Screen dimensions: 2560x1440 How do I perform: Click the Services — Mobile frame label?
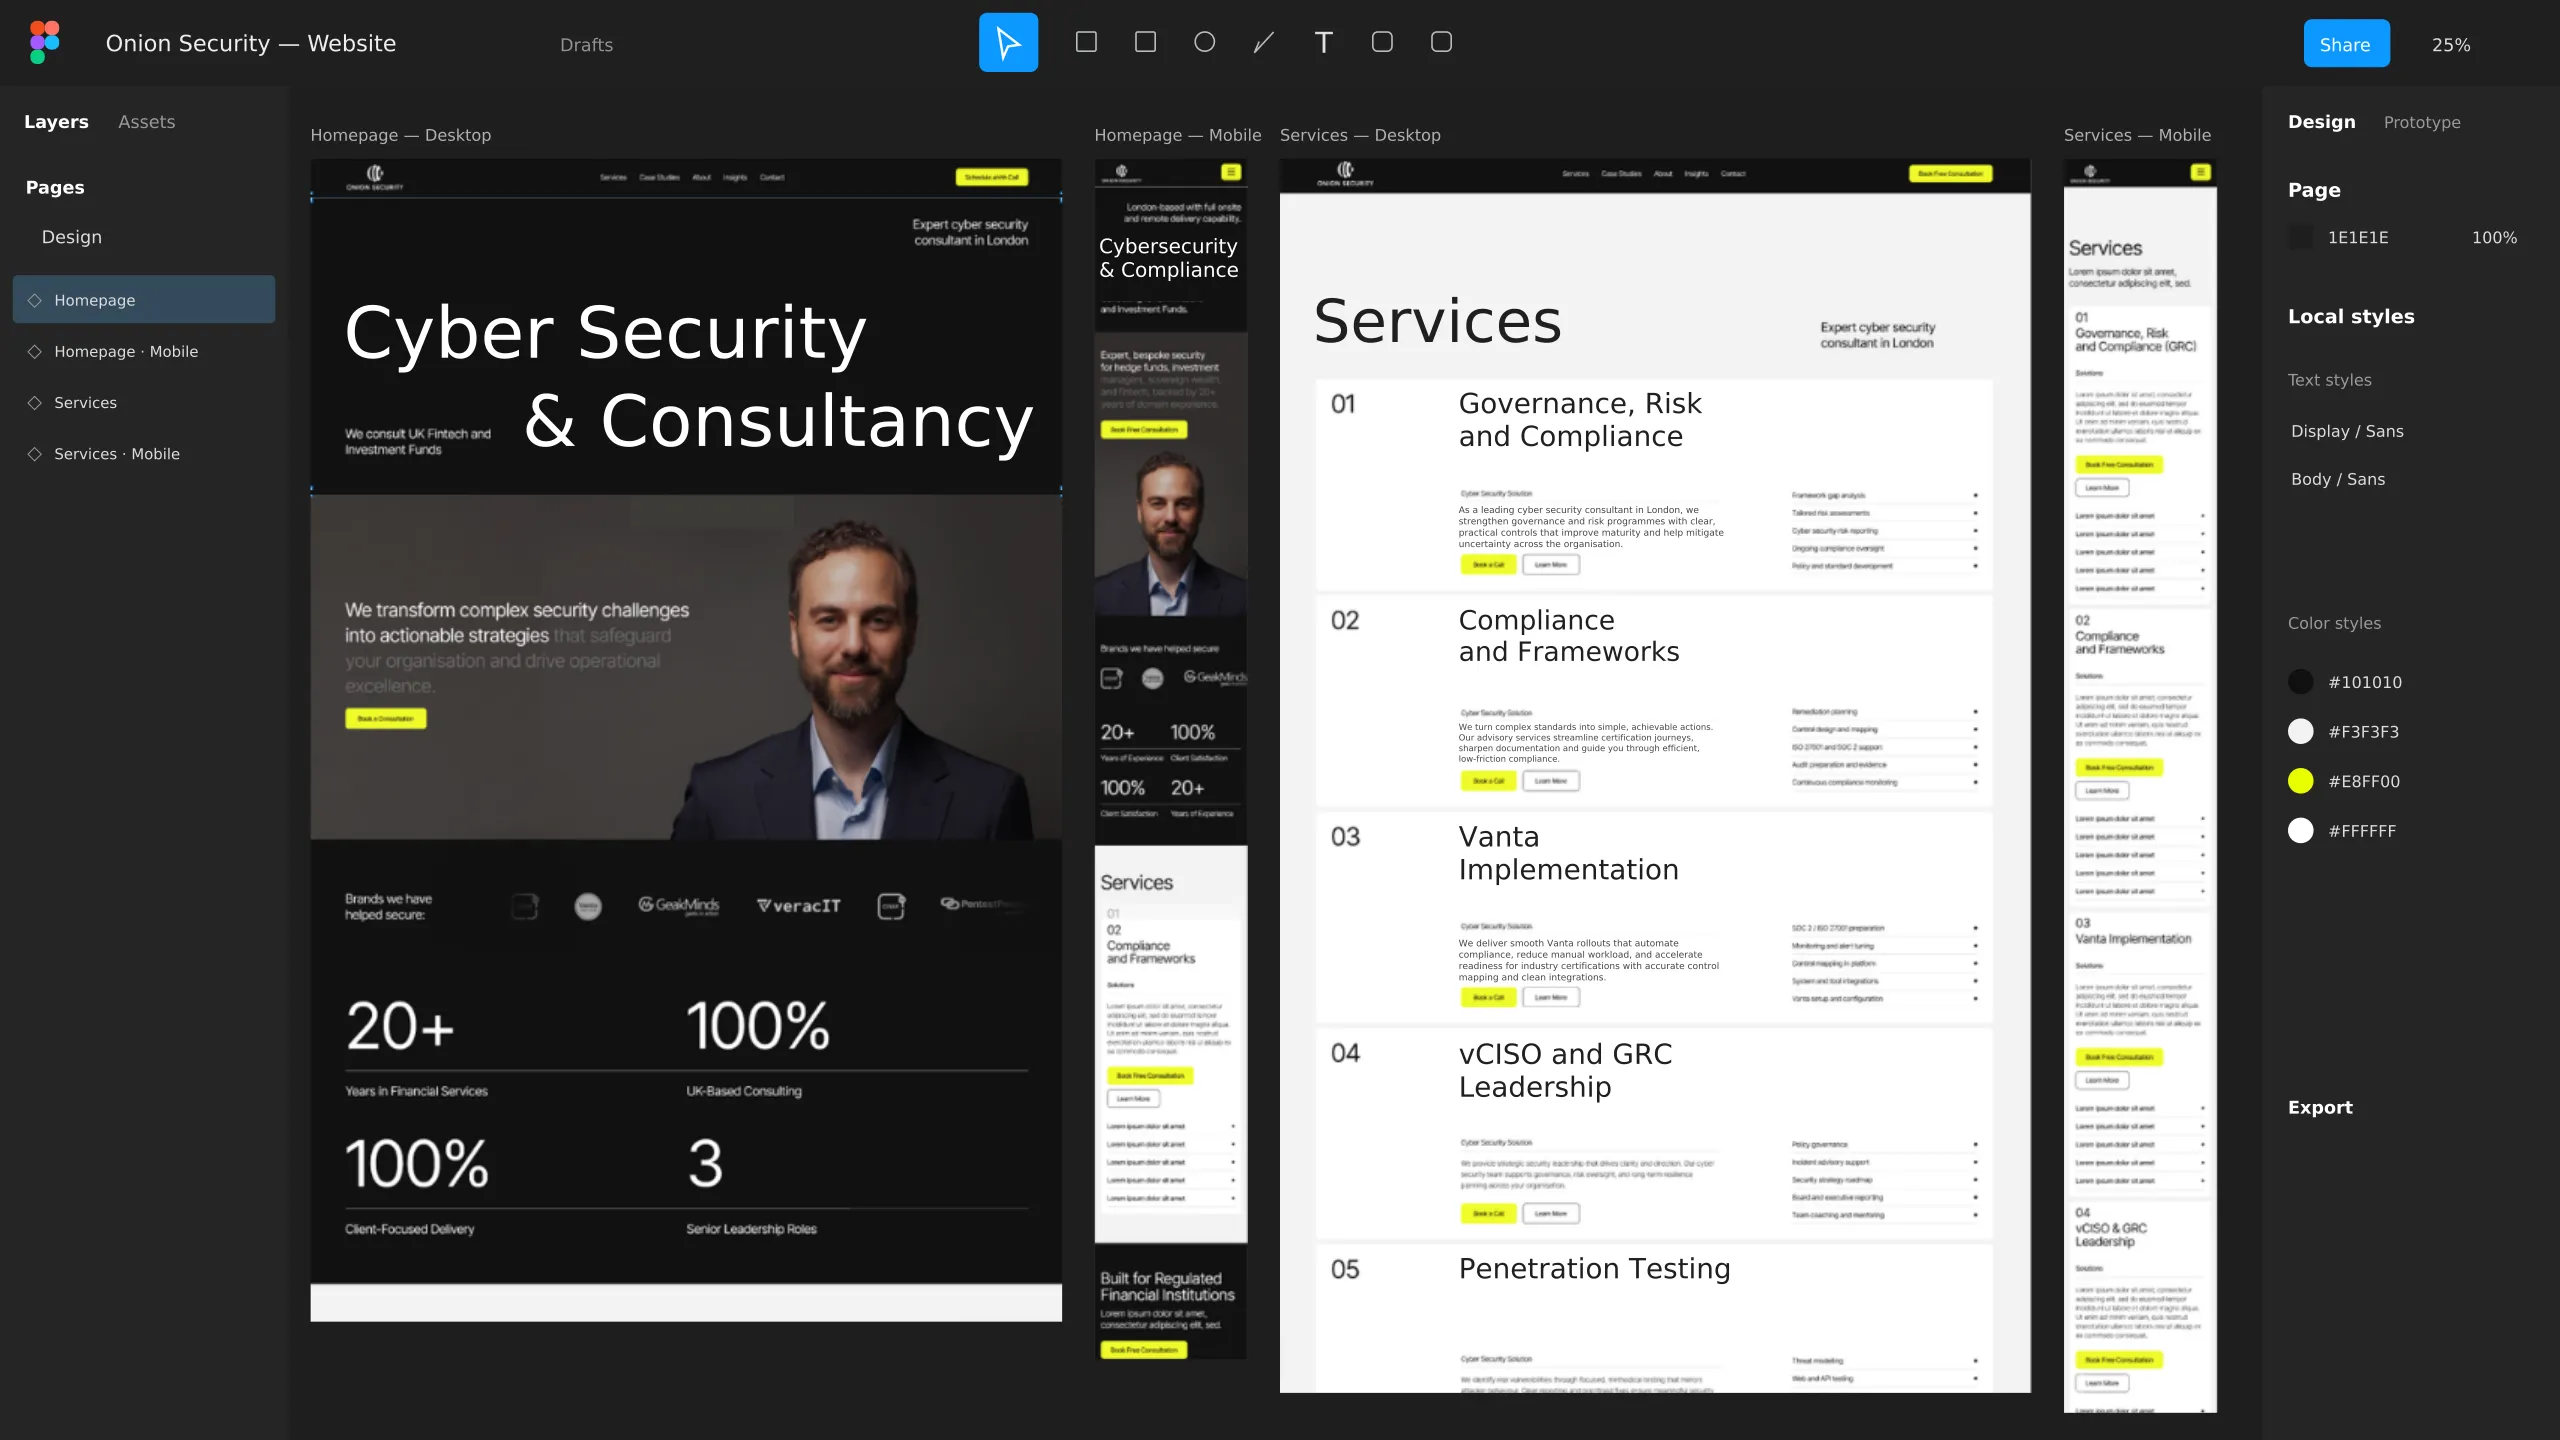(x=2137, y=135)
